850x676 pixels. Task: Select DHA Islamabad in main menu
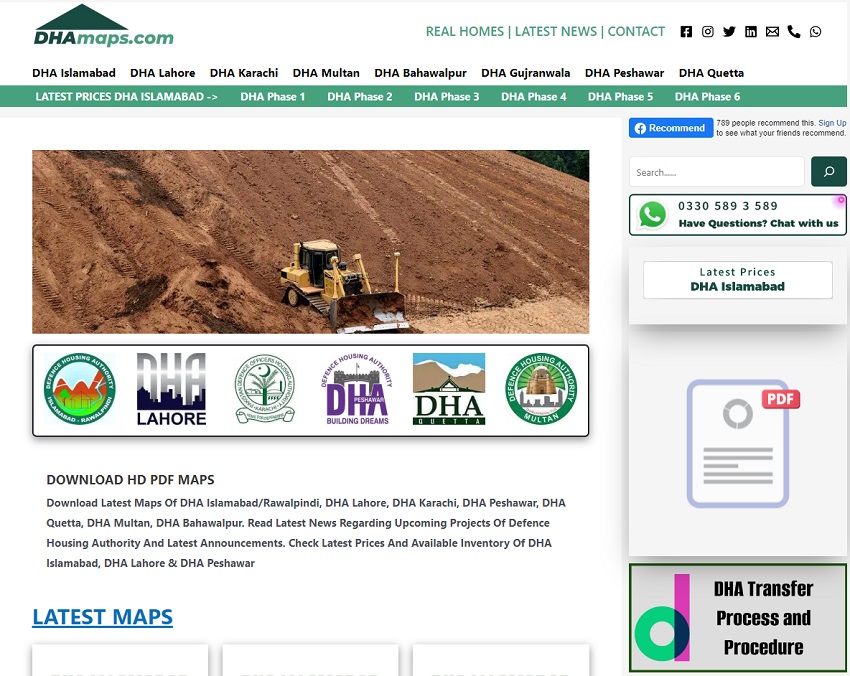[x=74, y=73]
